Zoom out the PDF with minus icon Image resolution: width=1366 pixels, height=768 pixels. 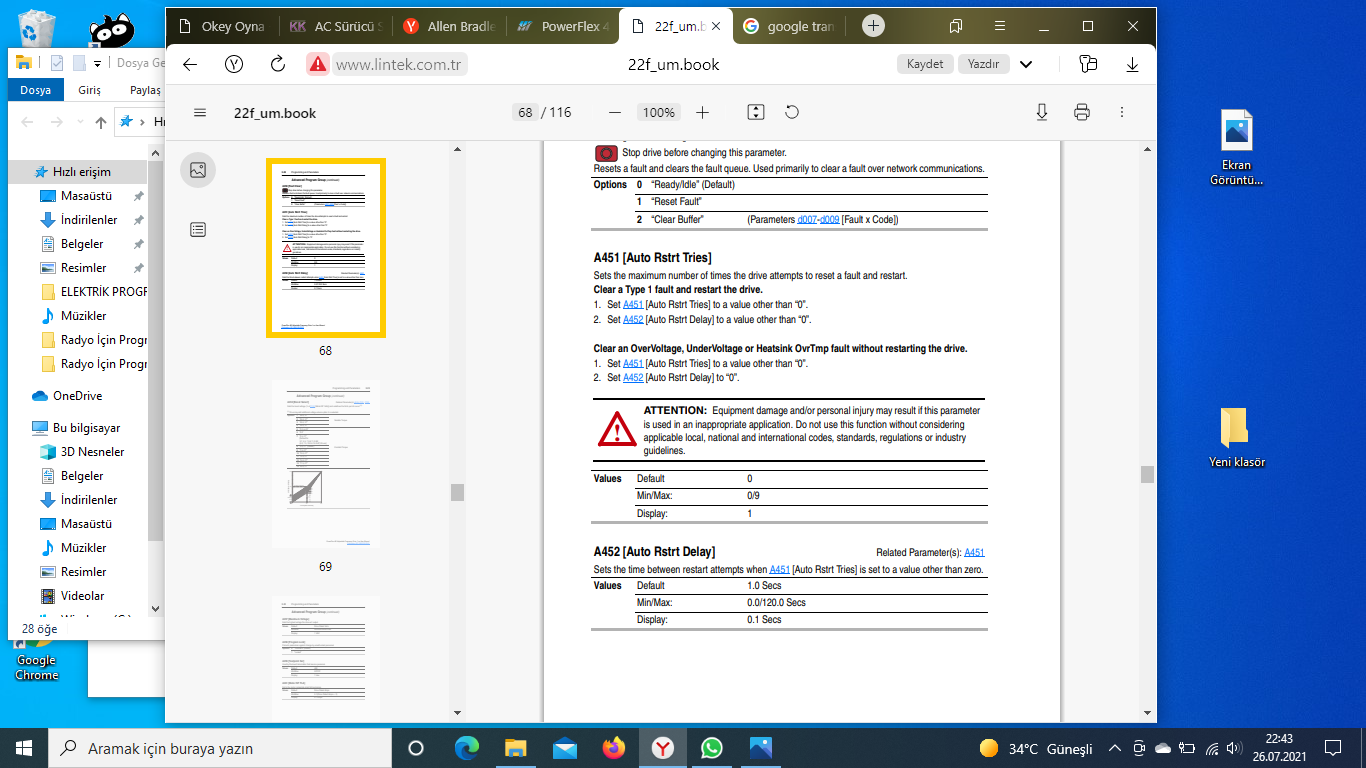pos(615,113)
